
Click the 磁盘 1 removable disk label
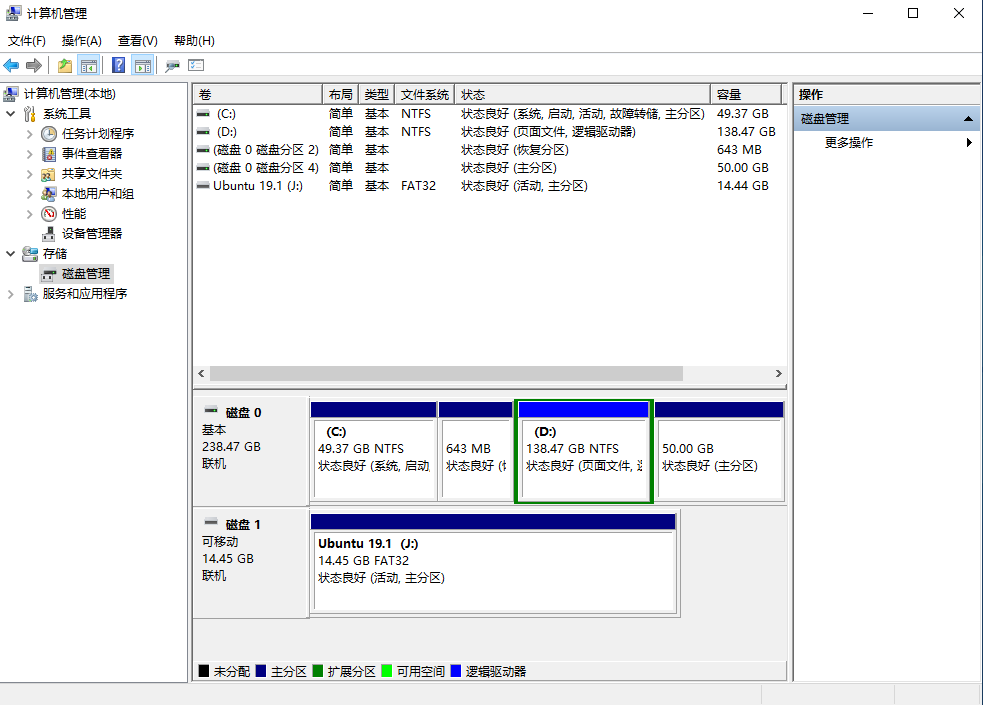251,563
